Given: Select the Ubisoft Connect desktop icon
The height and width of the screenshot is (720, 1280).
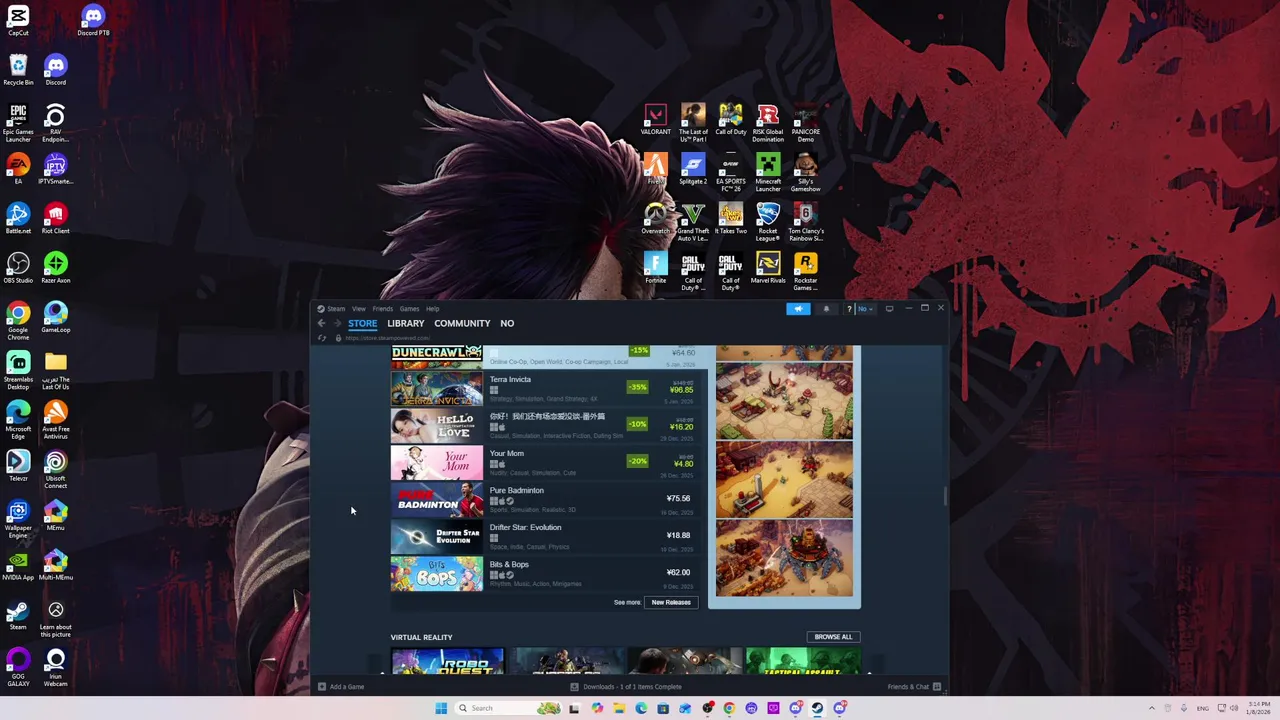Looking at the screenshot, I should click(55, 469).
